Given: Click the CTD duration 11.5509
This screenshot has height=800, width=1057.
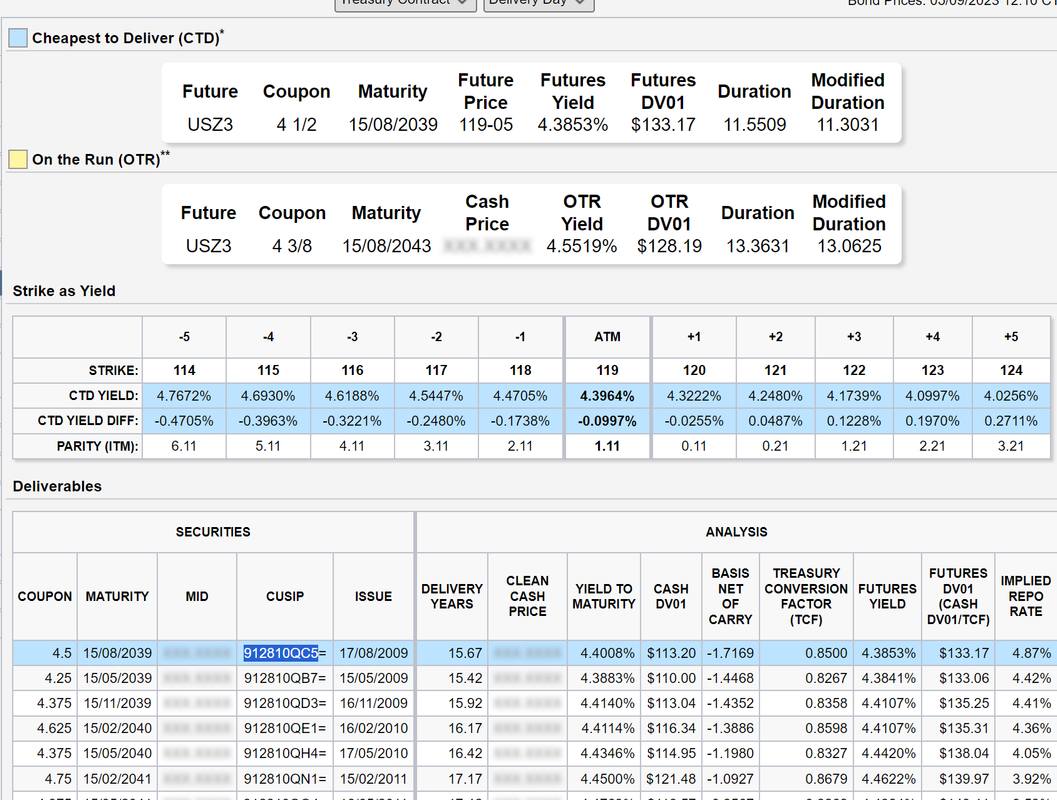Looking at the screenshot, I should [x=754, y=125].
